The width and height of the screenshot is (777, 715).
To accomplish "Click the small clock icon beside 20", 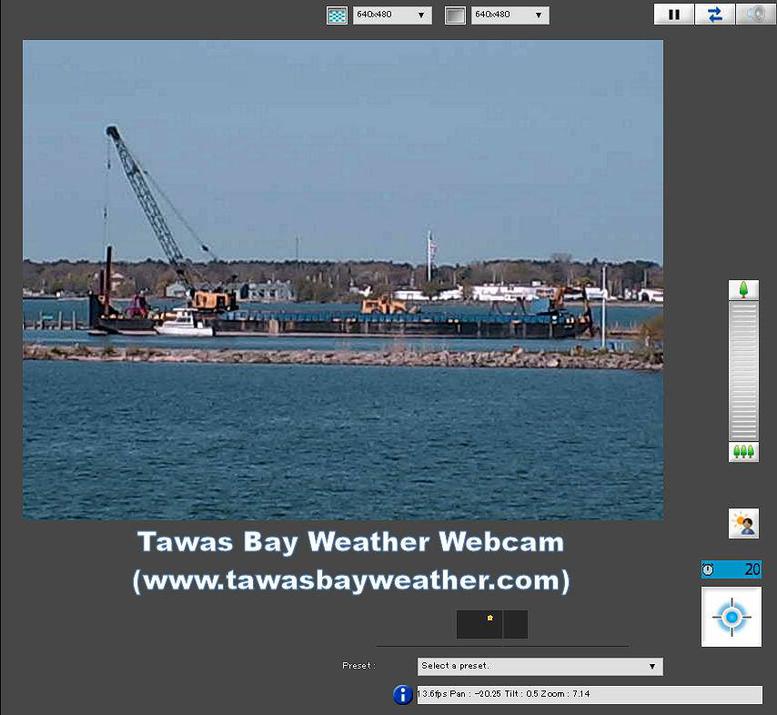I will point(708,569).
